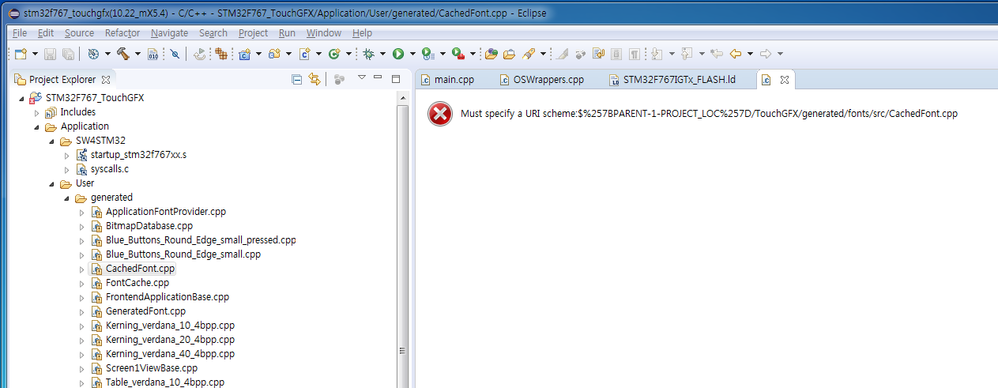The image size is (998, 388).
Task: Click the New Class green C icon
Action: click(x=334, y=54)
